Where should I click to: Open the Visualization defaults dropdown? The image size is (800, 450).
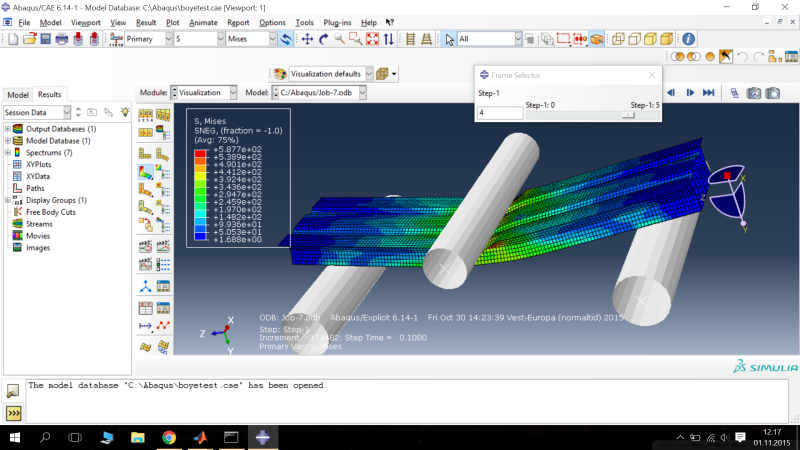[368, 74]
